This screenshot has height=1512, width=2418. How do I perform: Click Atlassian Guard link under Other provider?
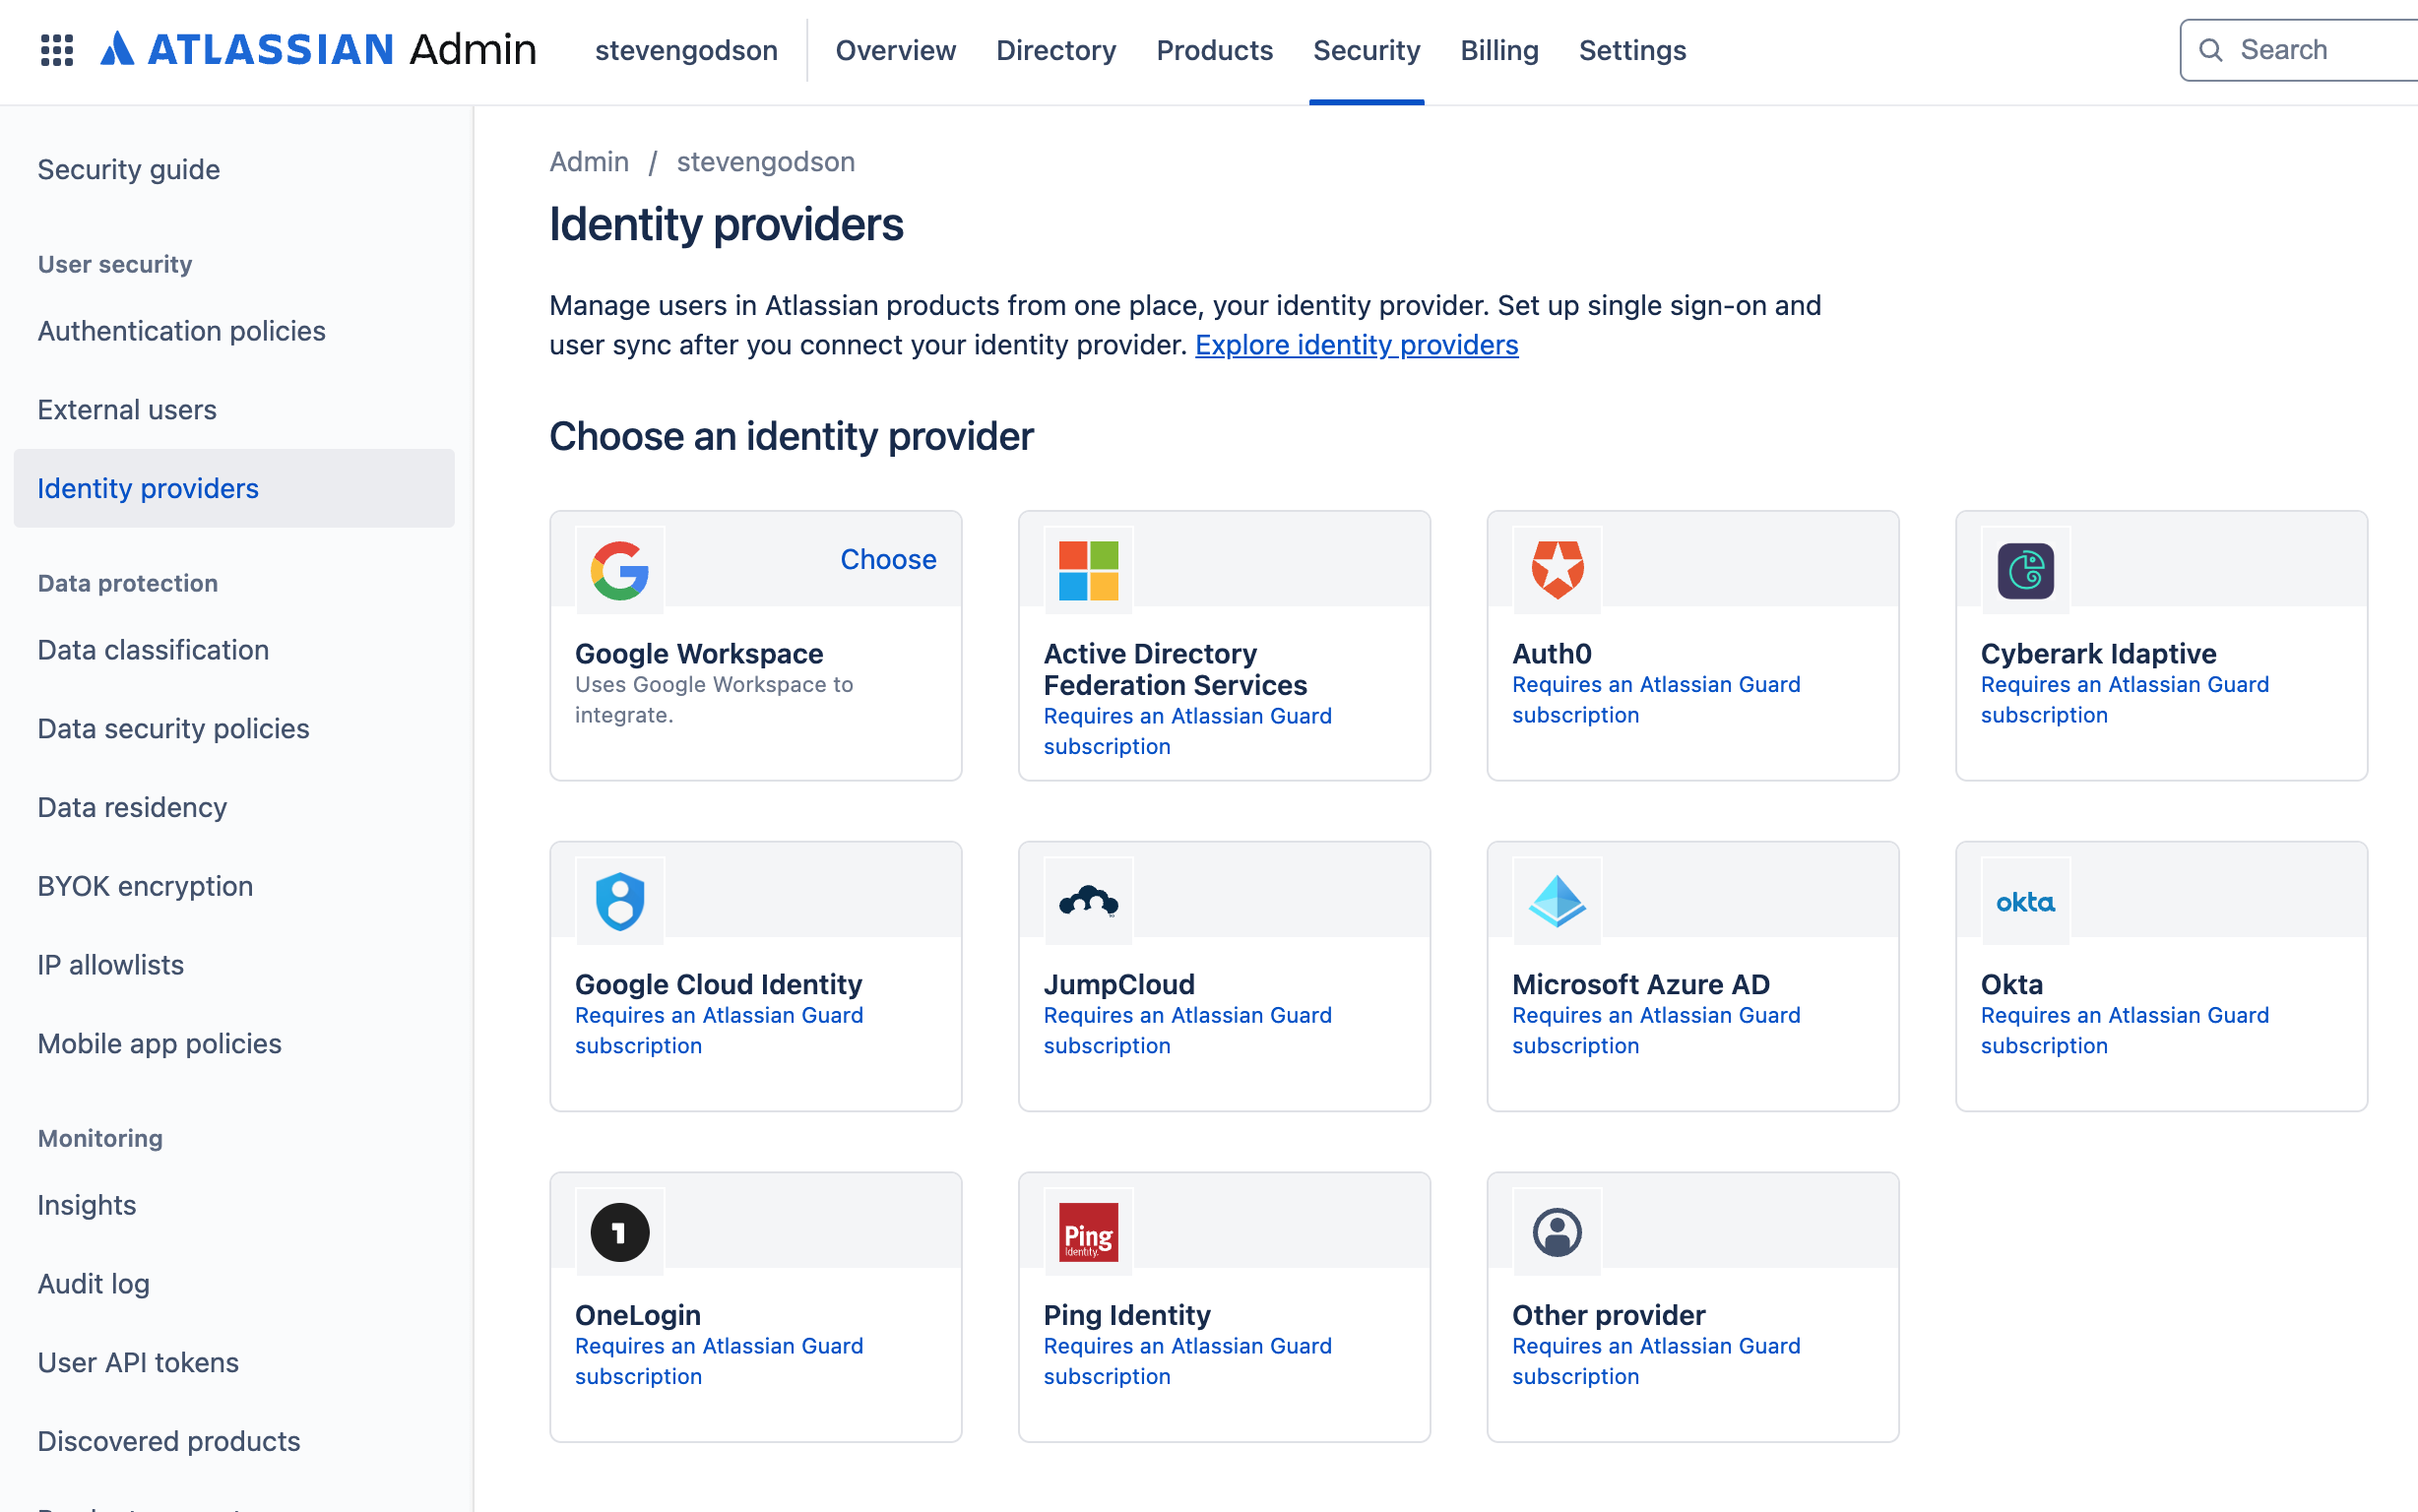coord(1656,1361)
